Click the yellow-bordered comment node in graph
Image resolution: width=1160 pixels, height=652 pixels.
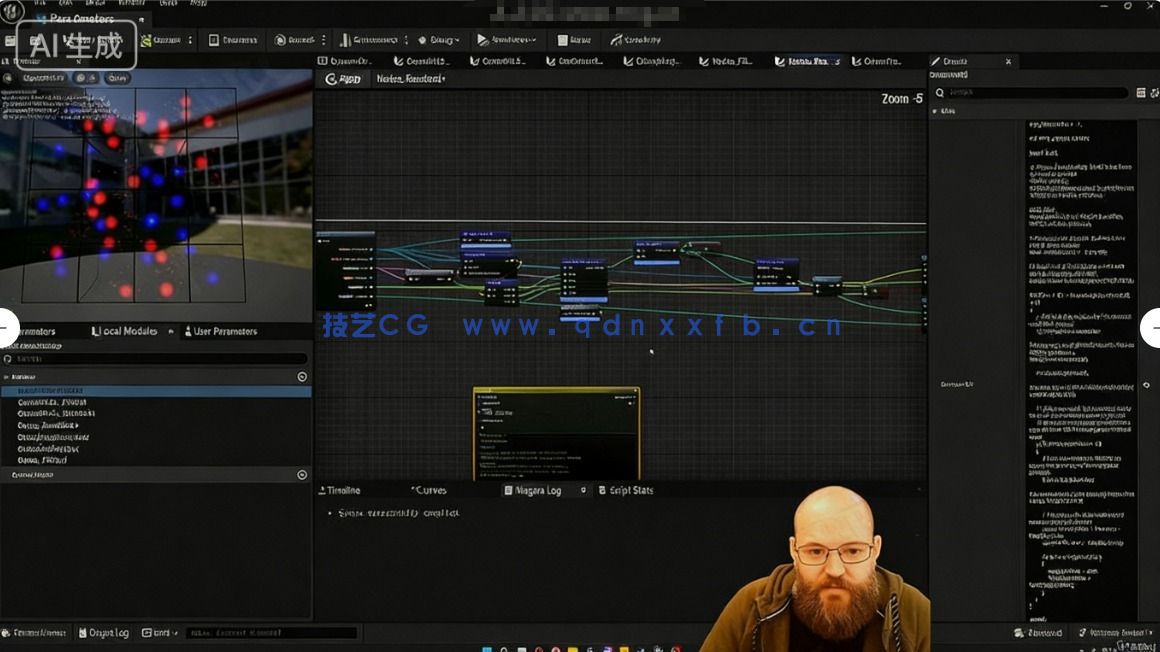click(x=556, y=432)
